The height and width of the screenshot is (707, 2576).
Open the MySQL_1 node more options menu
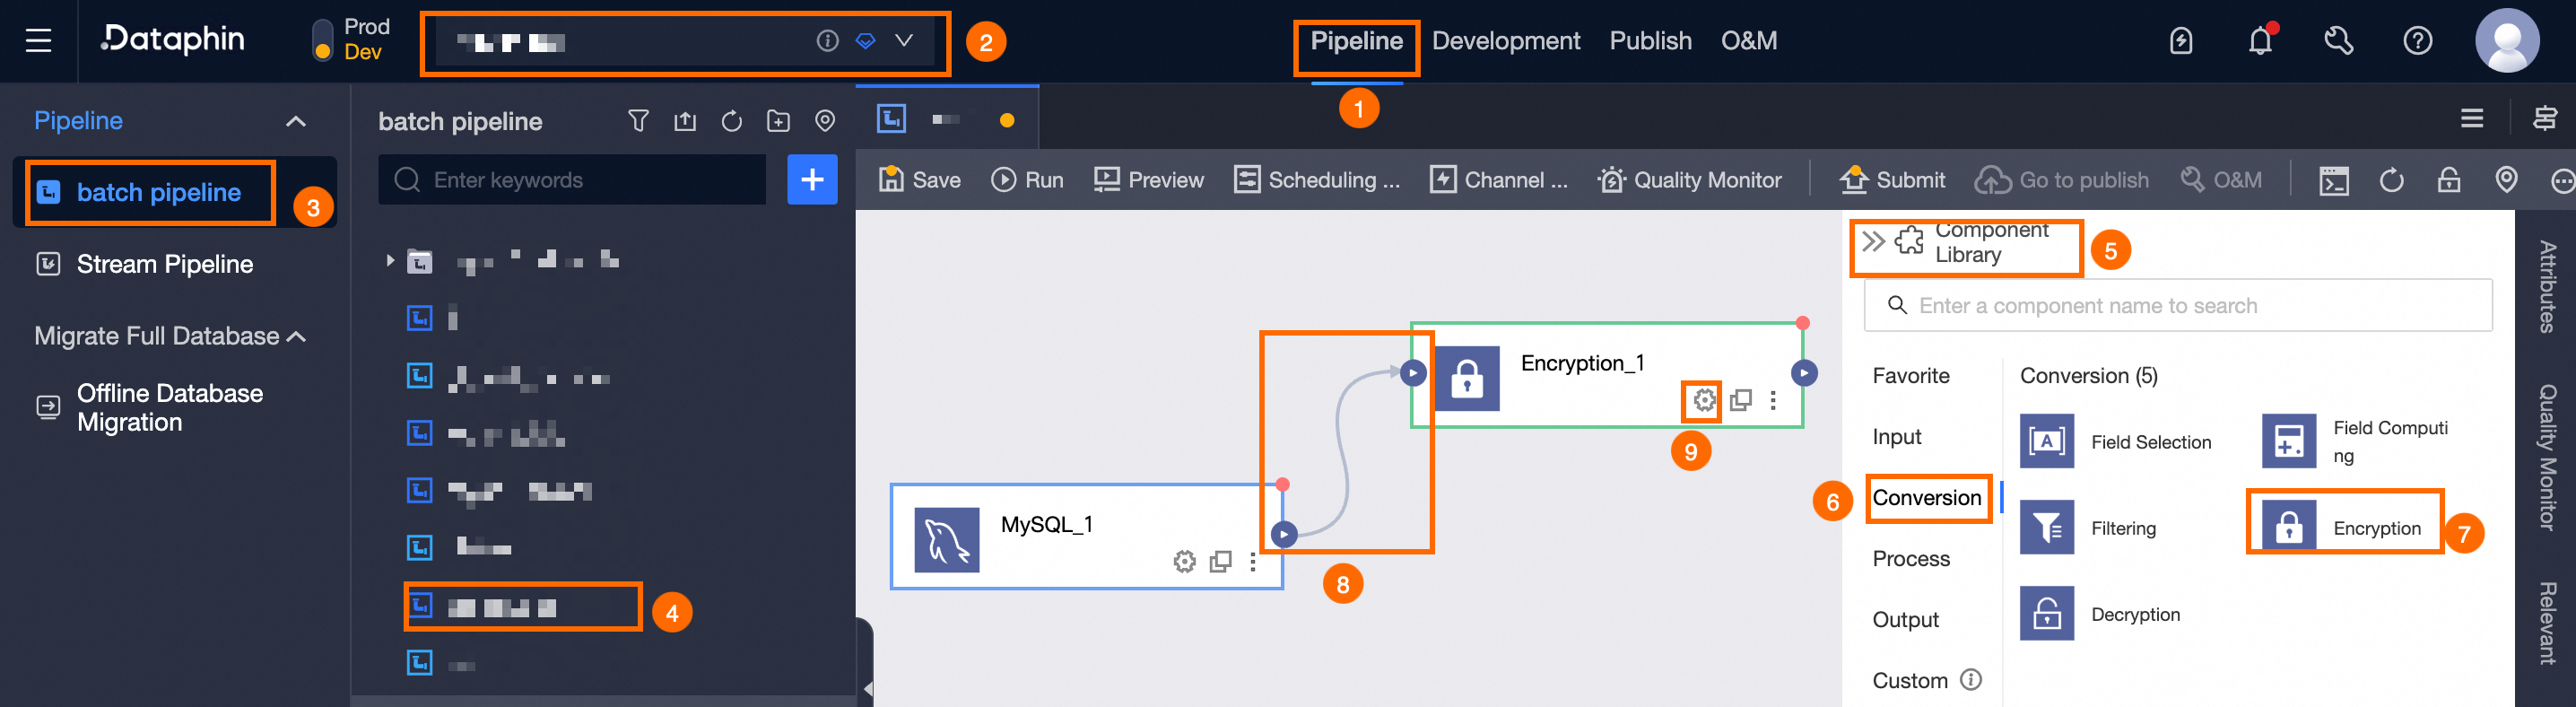1252,562
